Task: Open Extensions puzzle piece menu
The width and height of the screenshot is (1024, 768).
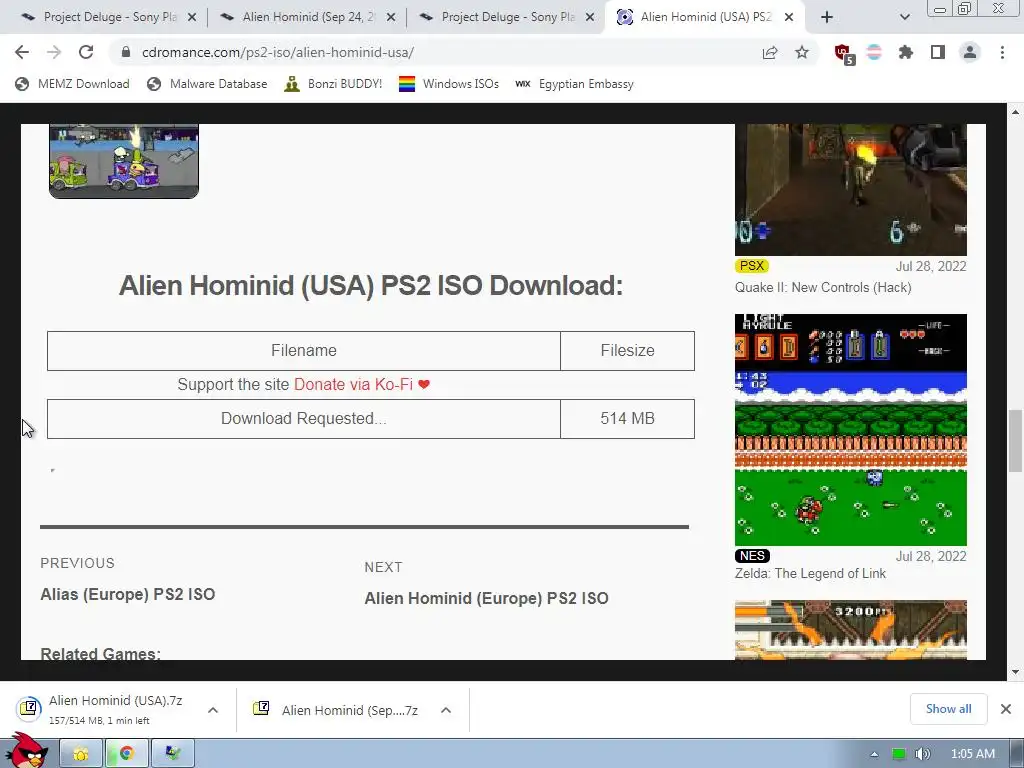Action: coord(906,52)
